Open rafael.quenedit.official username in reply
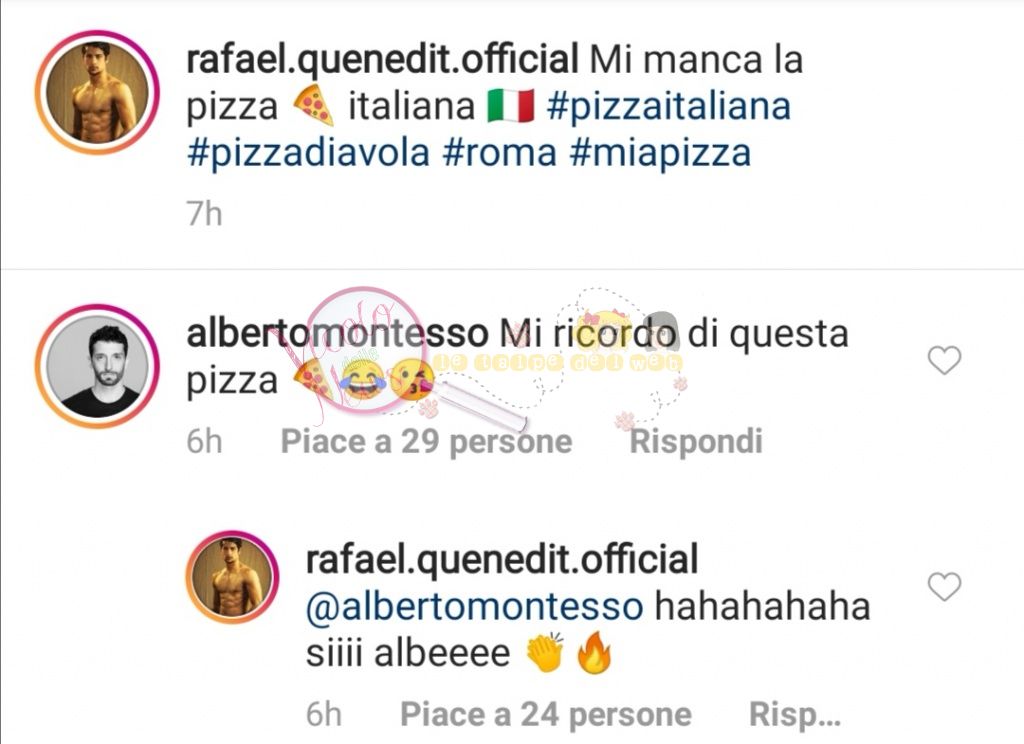Image resolution: width=1024 pixels, height=744 pixels. [x=502, y=560]
